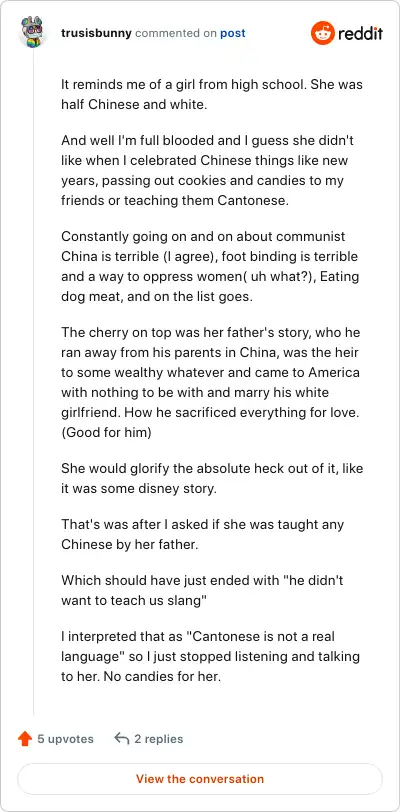Click the "he didn't want to teach us slang" line
400x812 pixels.
(x=202, y=590)
